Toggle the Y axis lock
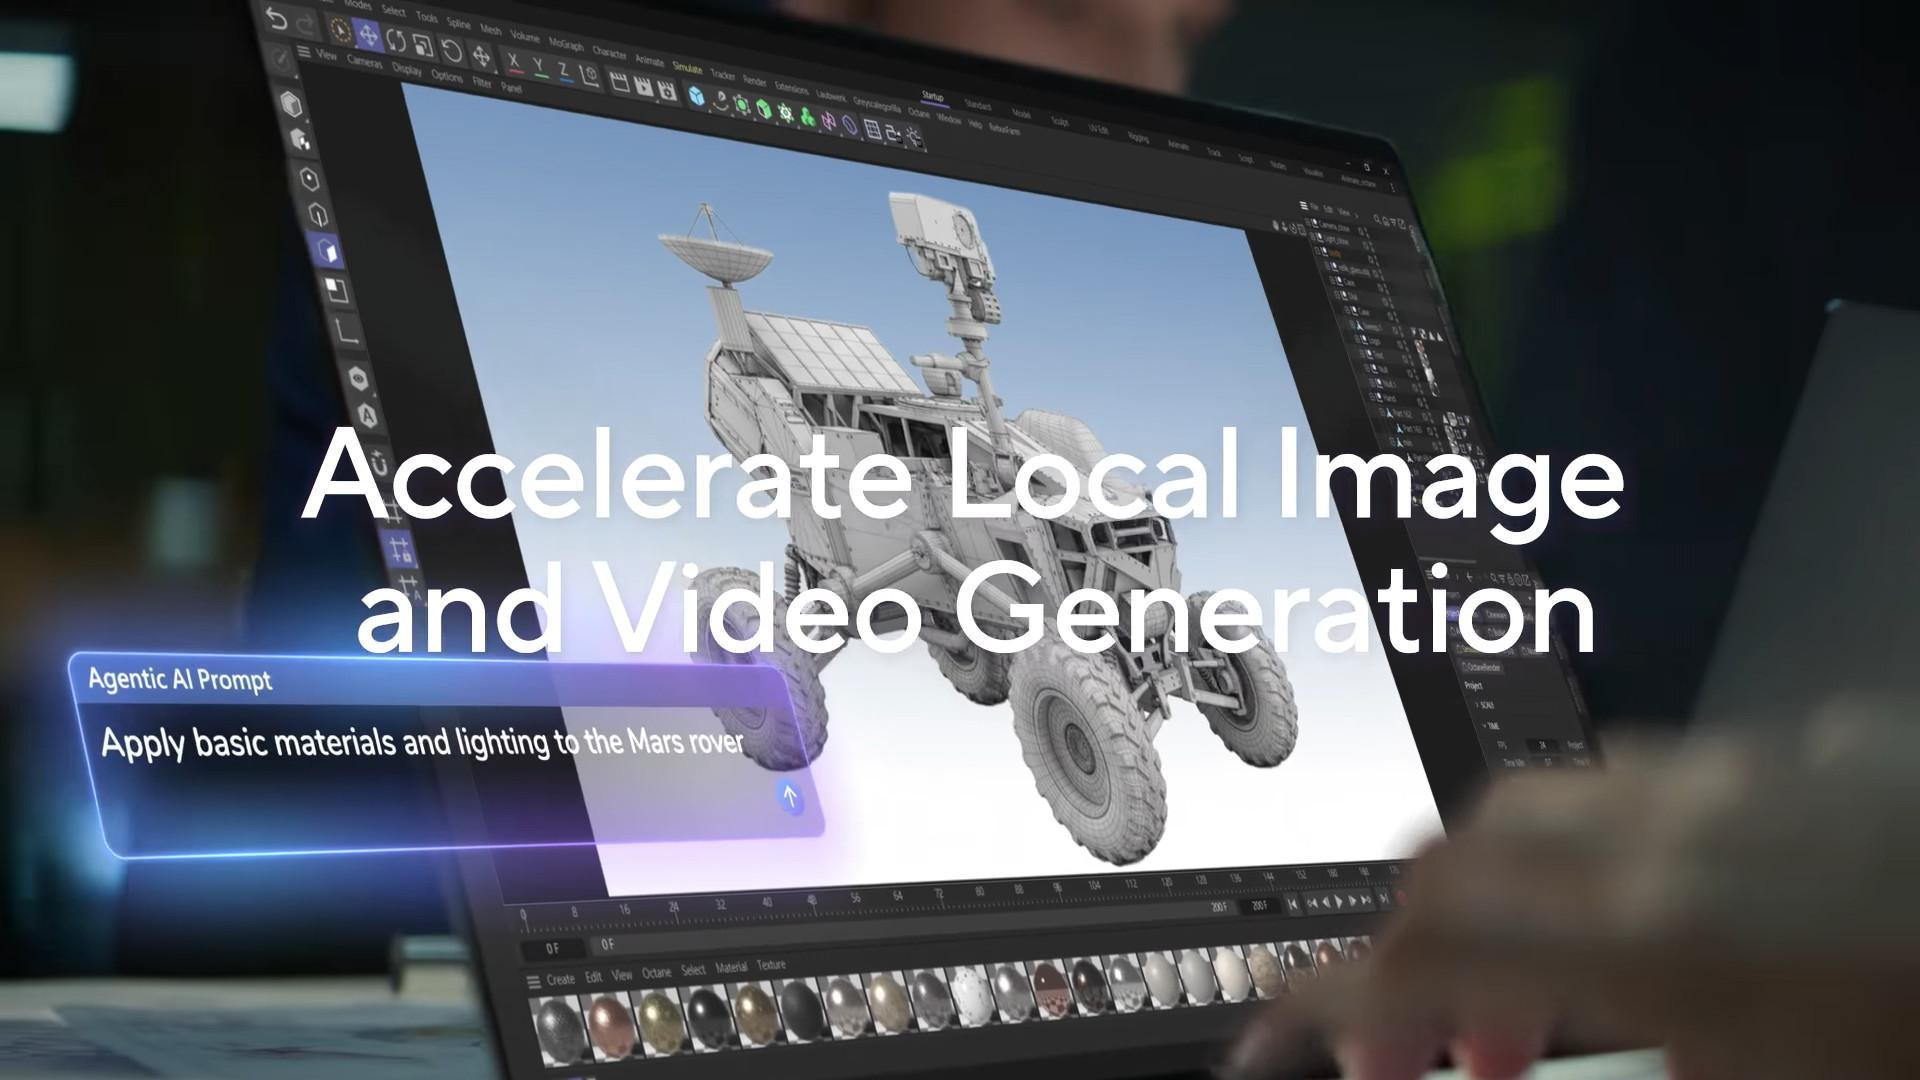 point(539,68)
